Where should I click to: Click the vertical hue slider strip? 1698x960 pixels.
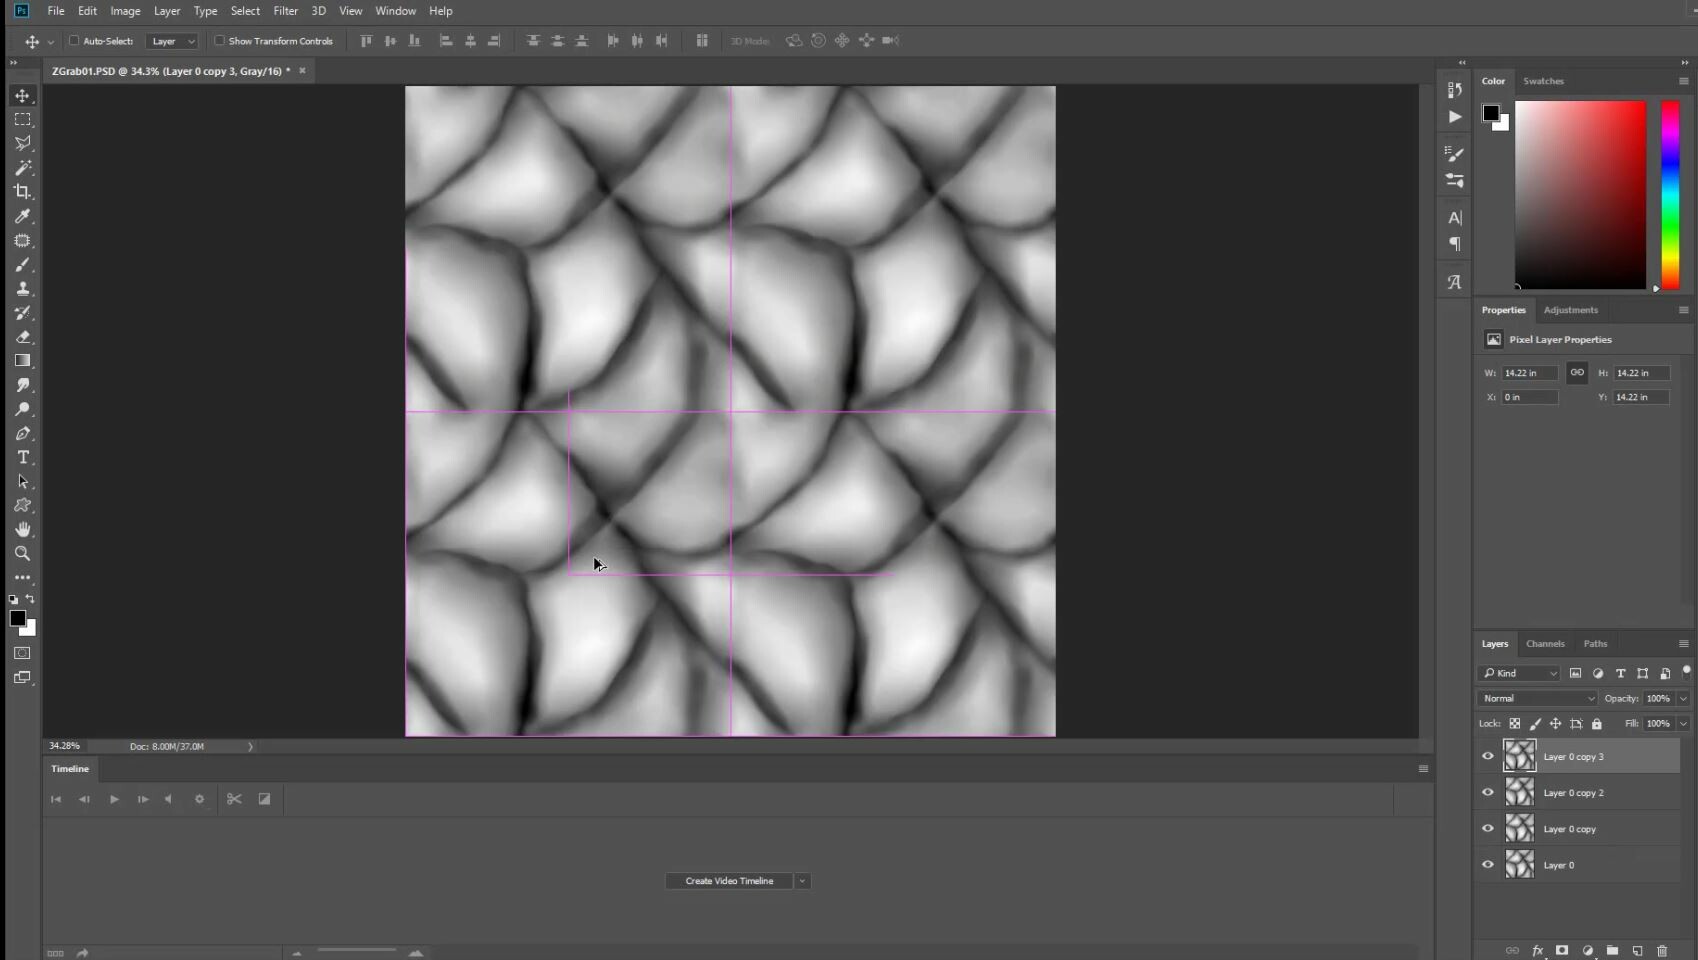tap(1669, 195)
